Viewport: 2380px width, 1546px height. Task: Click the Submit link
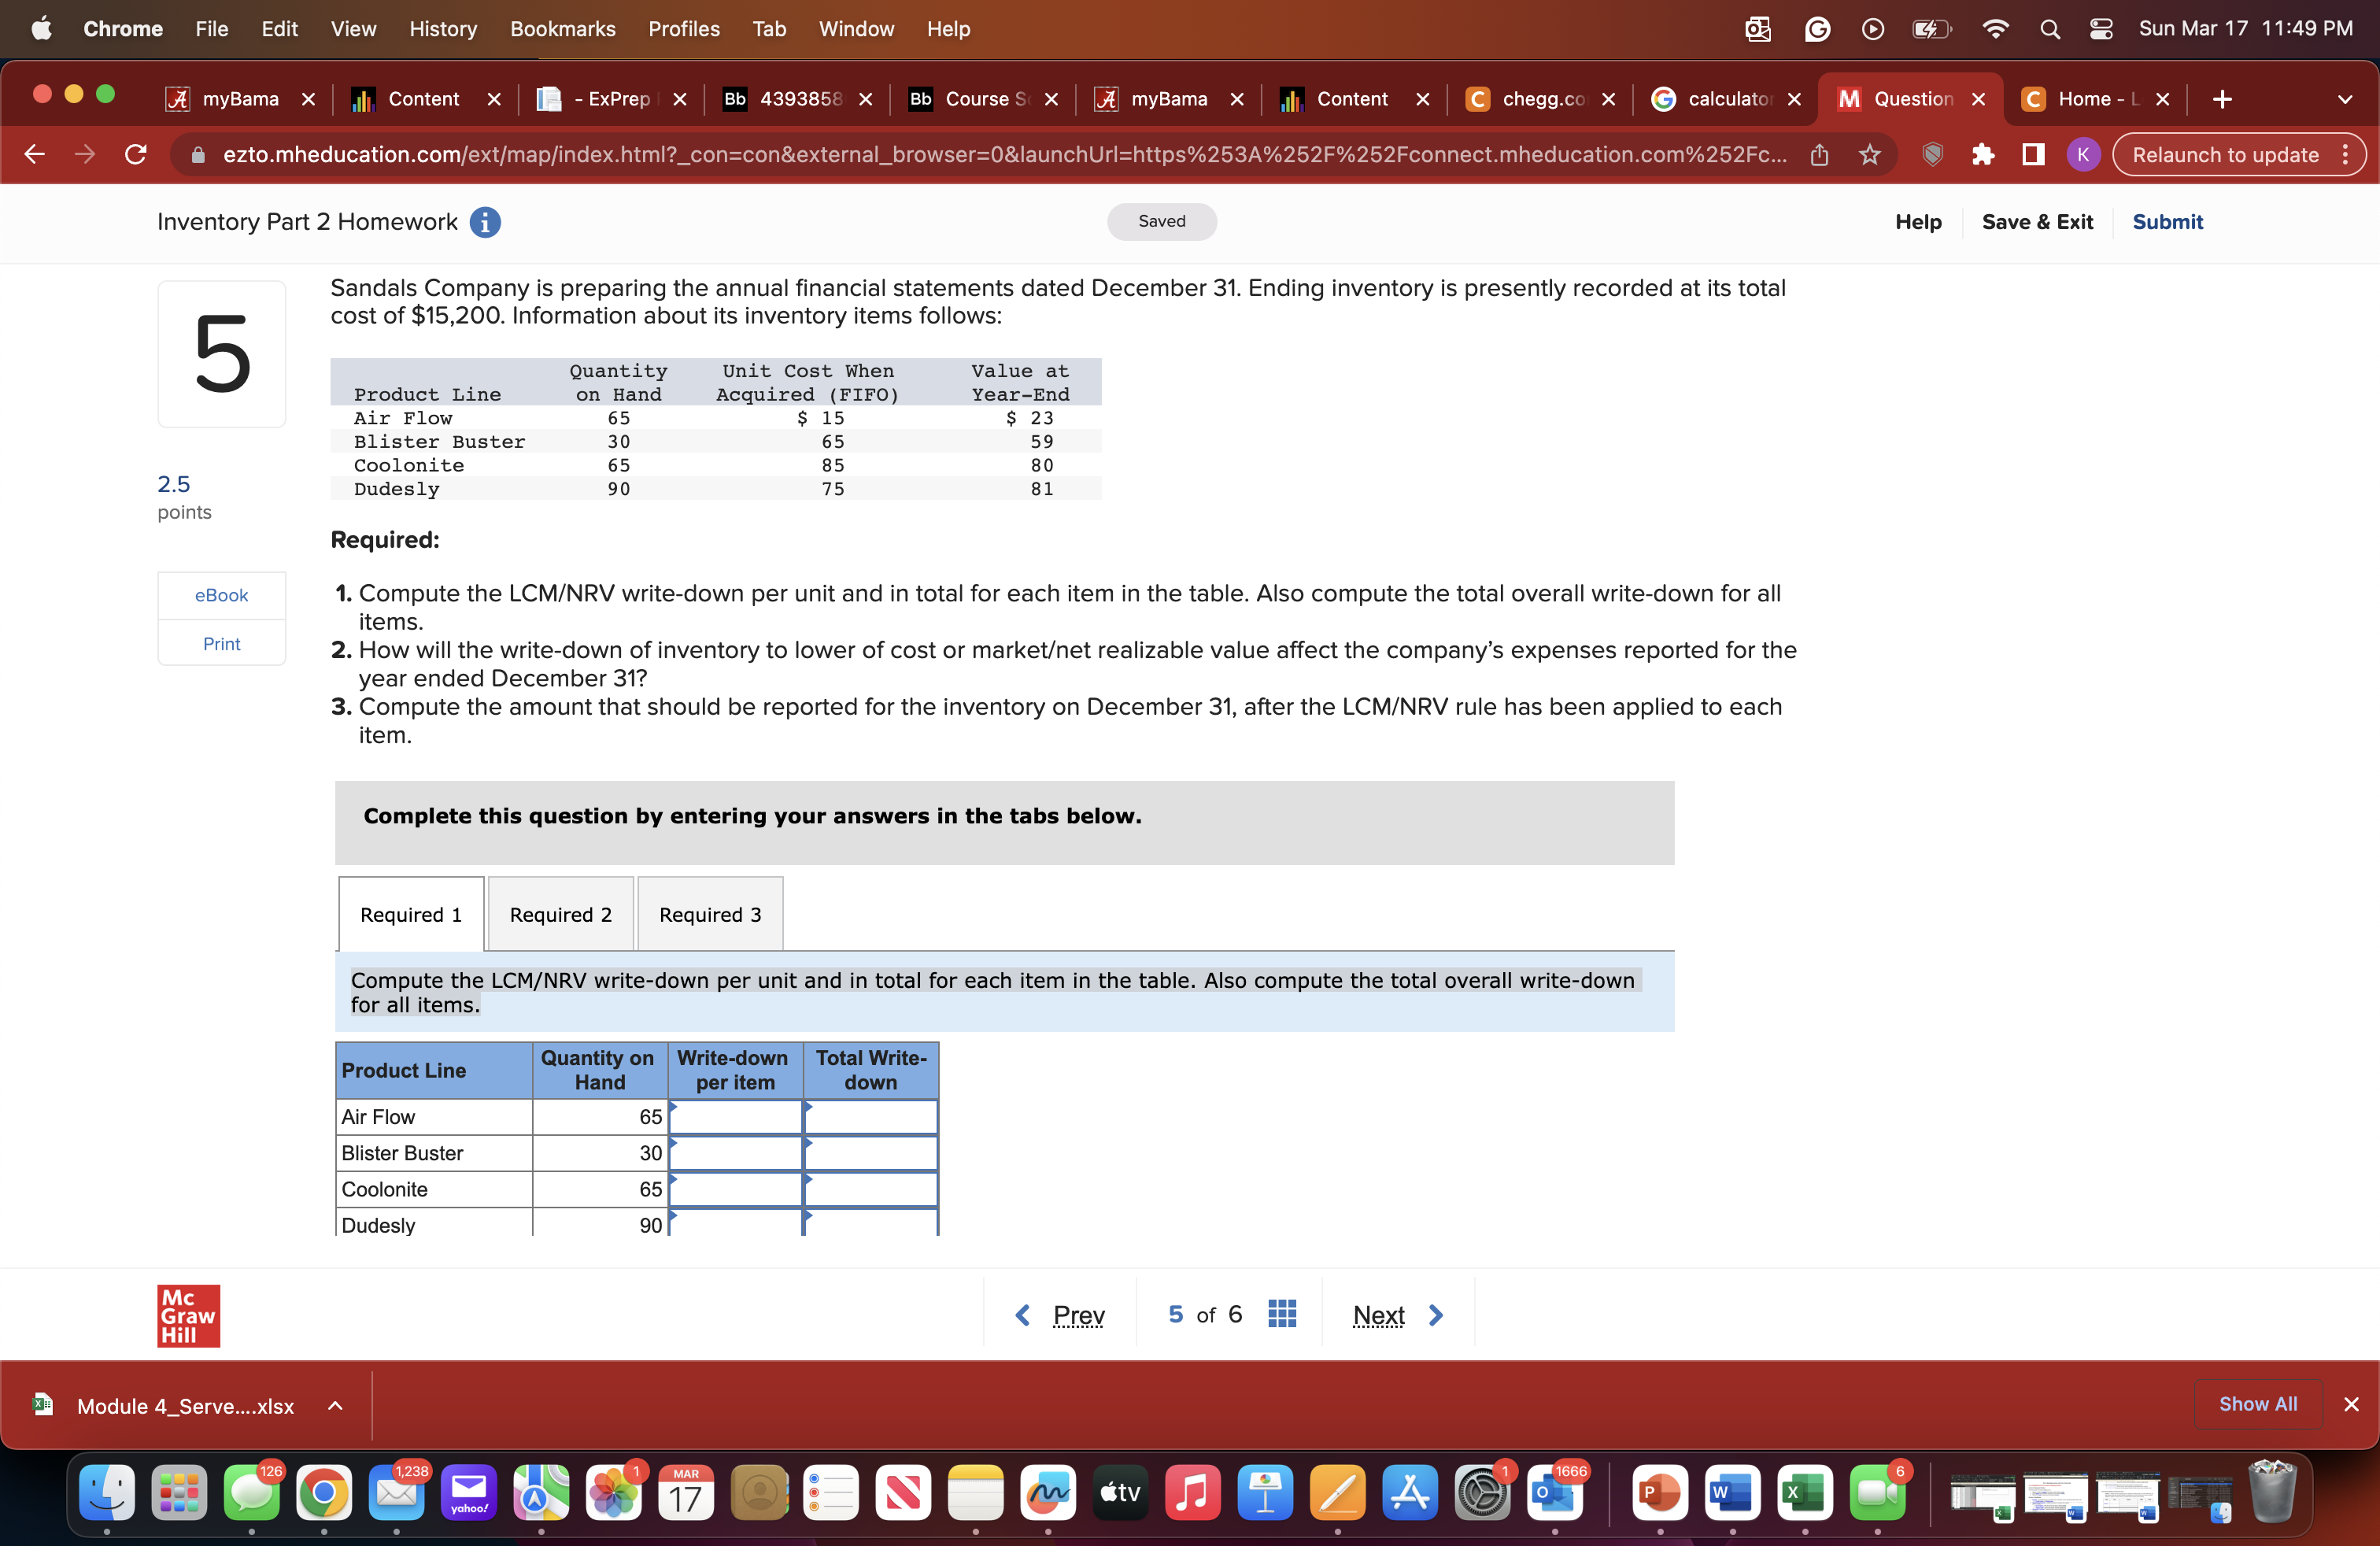pyautogui.click(x=2168, y=221)
